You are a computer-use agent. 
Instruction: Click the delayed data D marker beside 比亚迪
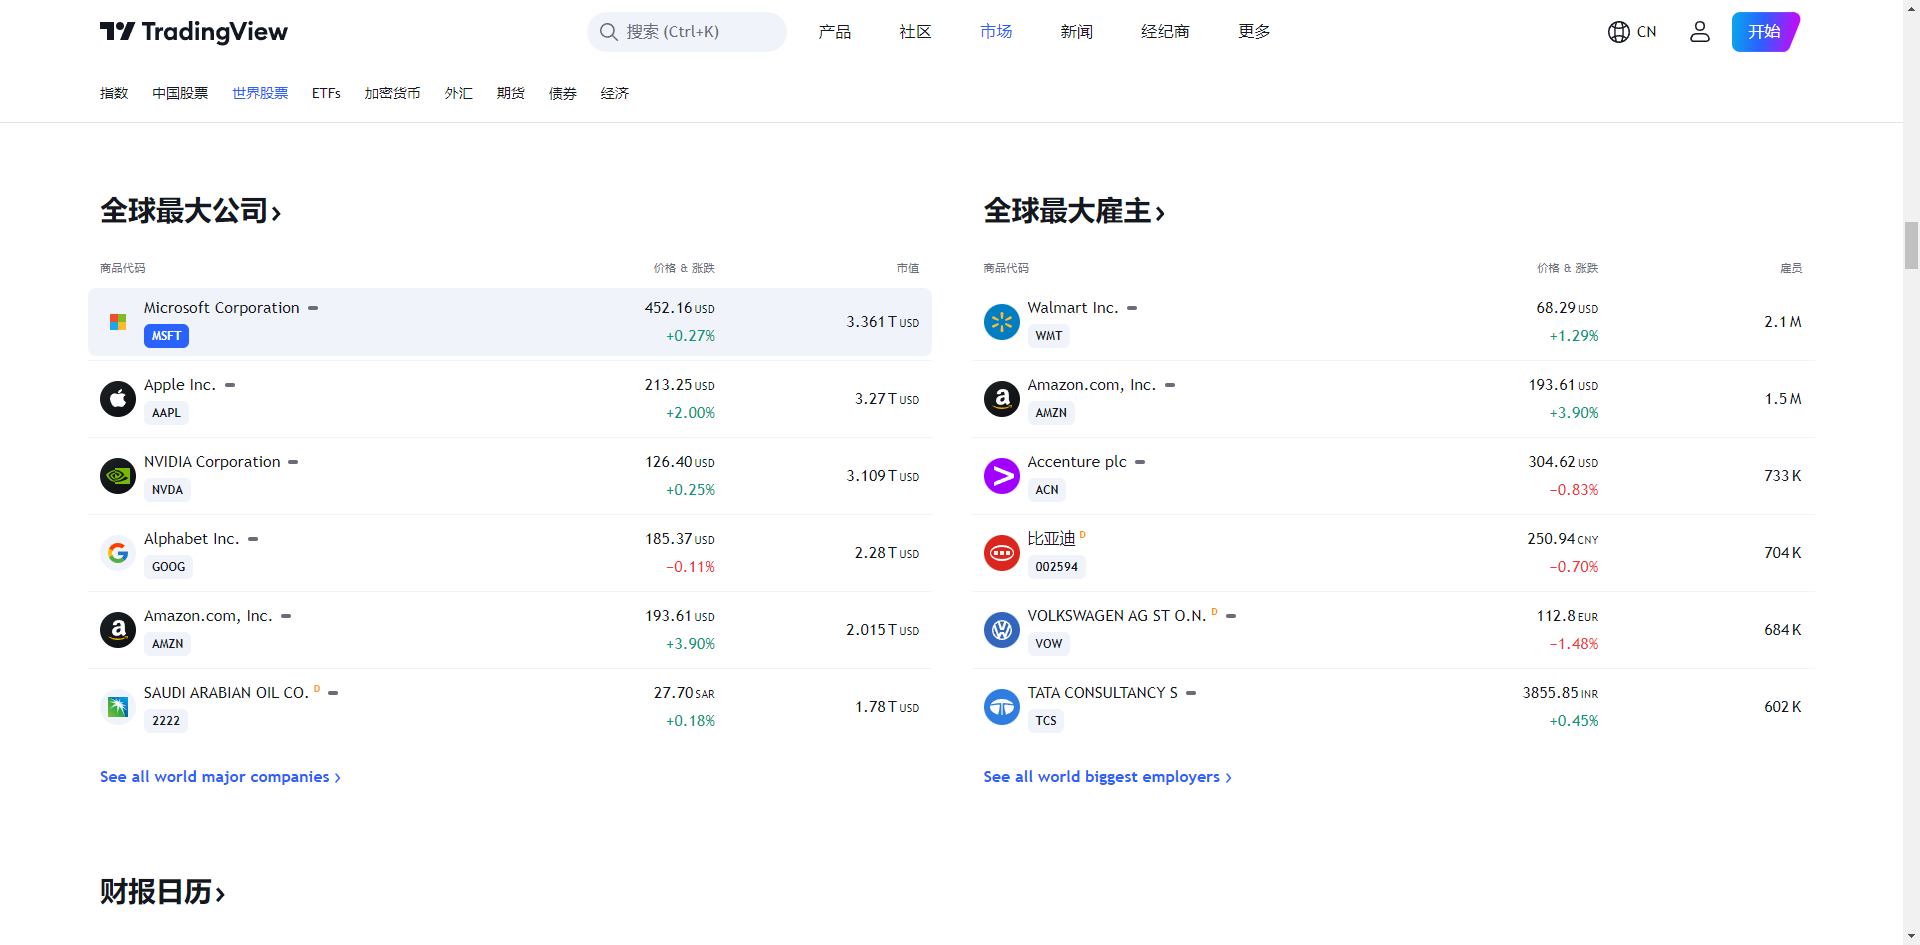point(1083,535)
